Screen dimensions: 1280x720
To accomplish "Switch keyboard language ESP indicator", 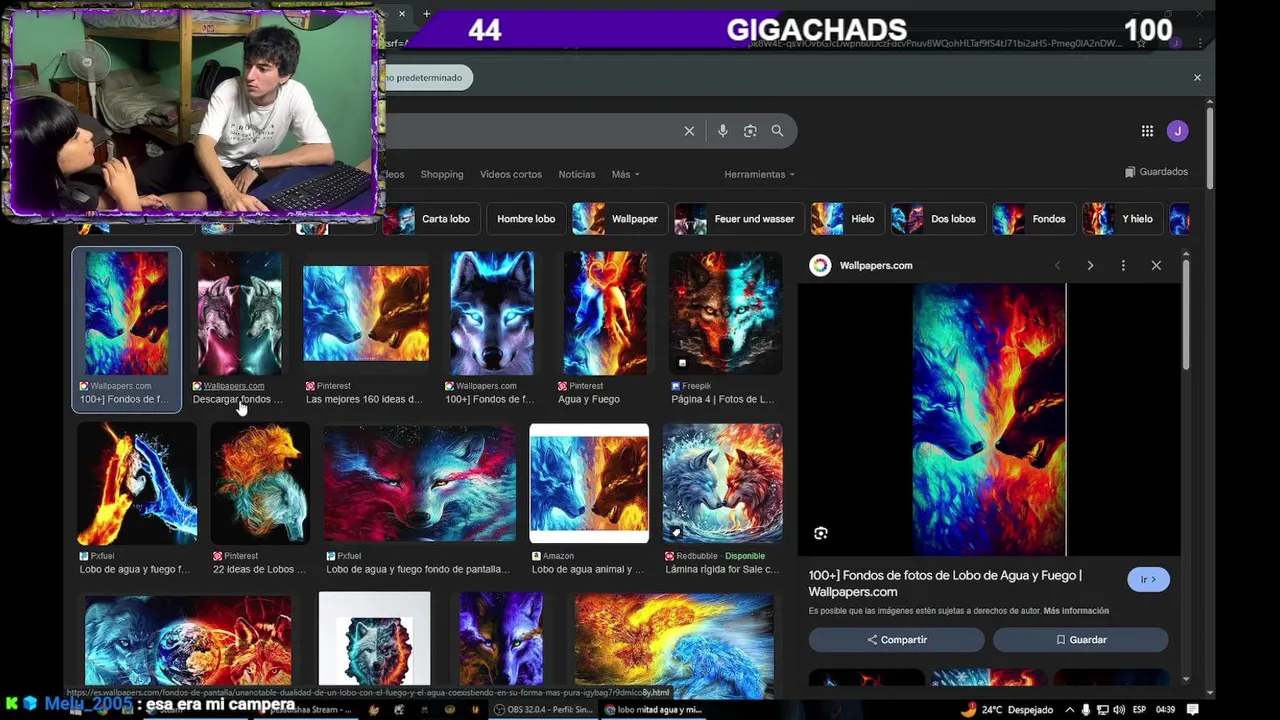I will [x=1139, y=709].
